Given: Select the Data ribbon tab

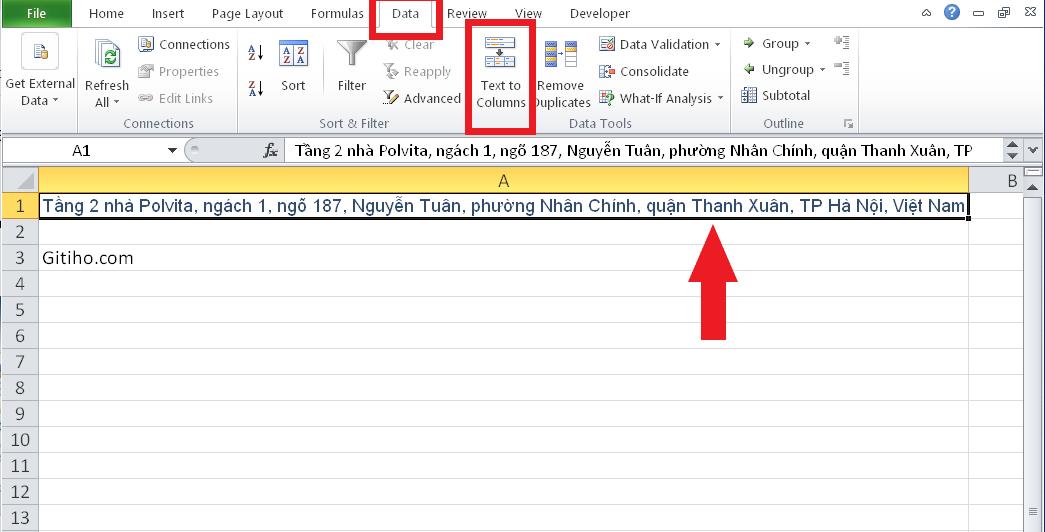Looking at the screenshot, I should click(405, 13).
